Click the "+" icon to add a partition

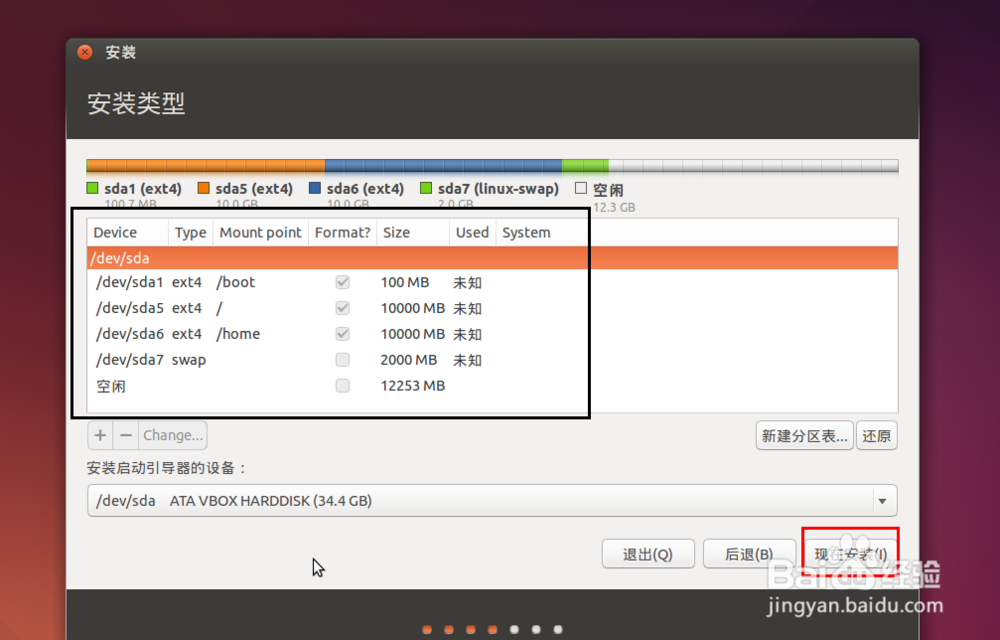tap(99, 435)
